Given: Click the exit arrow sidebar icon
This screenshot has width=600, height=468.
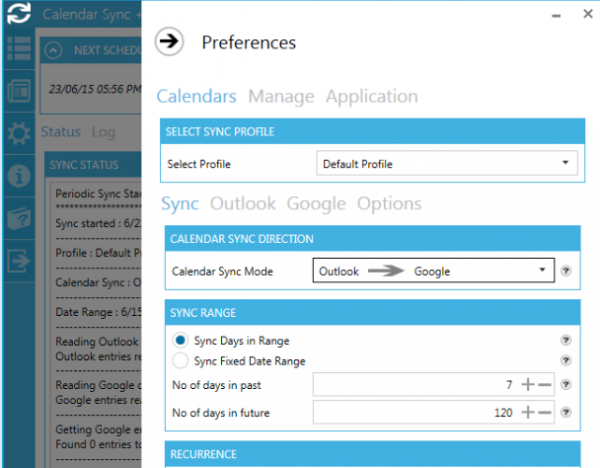Looking at the screenshot, I should point(18,260).
